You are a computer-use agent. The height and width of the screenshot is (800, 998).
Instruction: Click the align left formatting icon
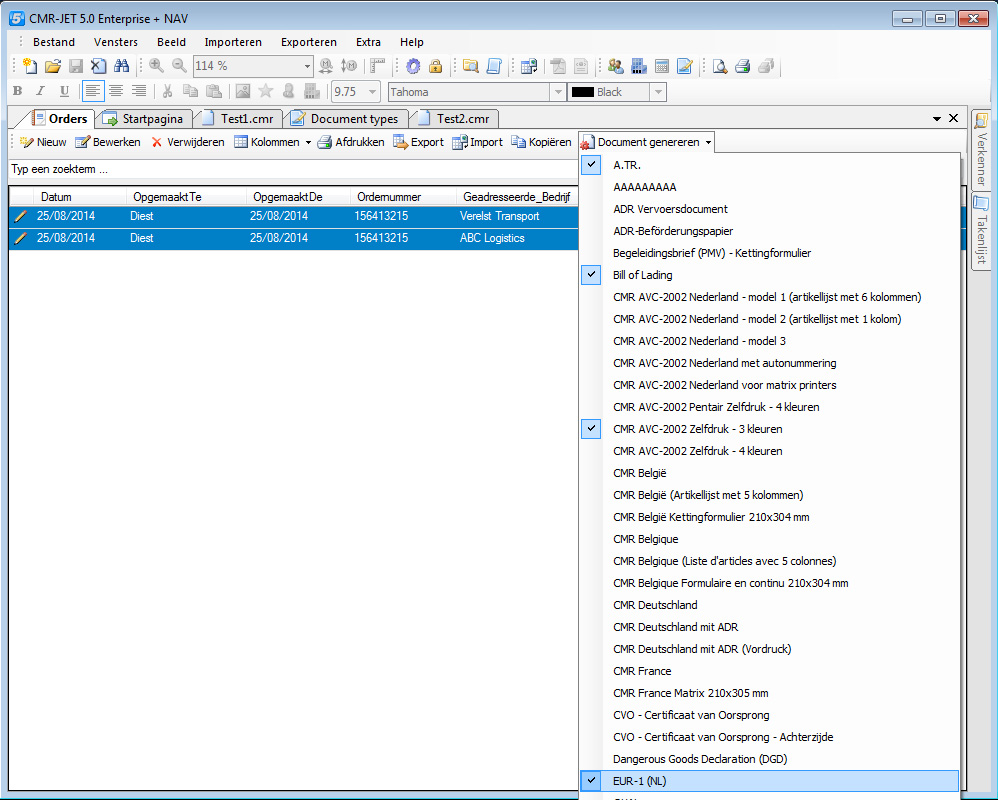click(x=93, y=92)
